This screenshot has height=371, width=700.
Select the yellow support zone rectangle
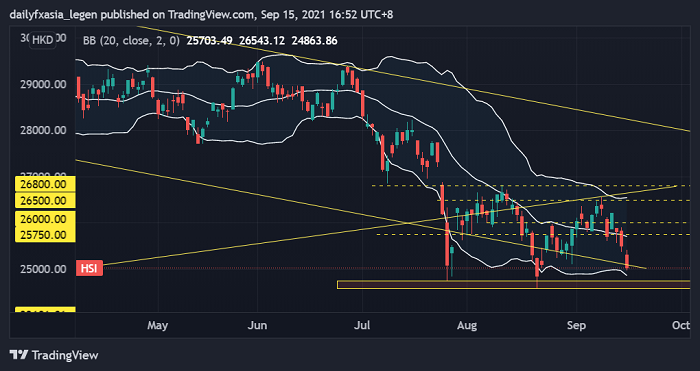point(513,284)
